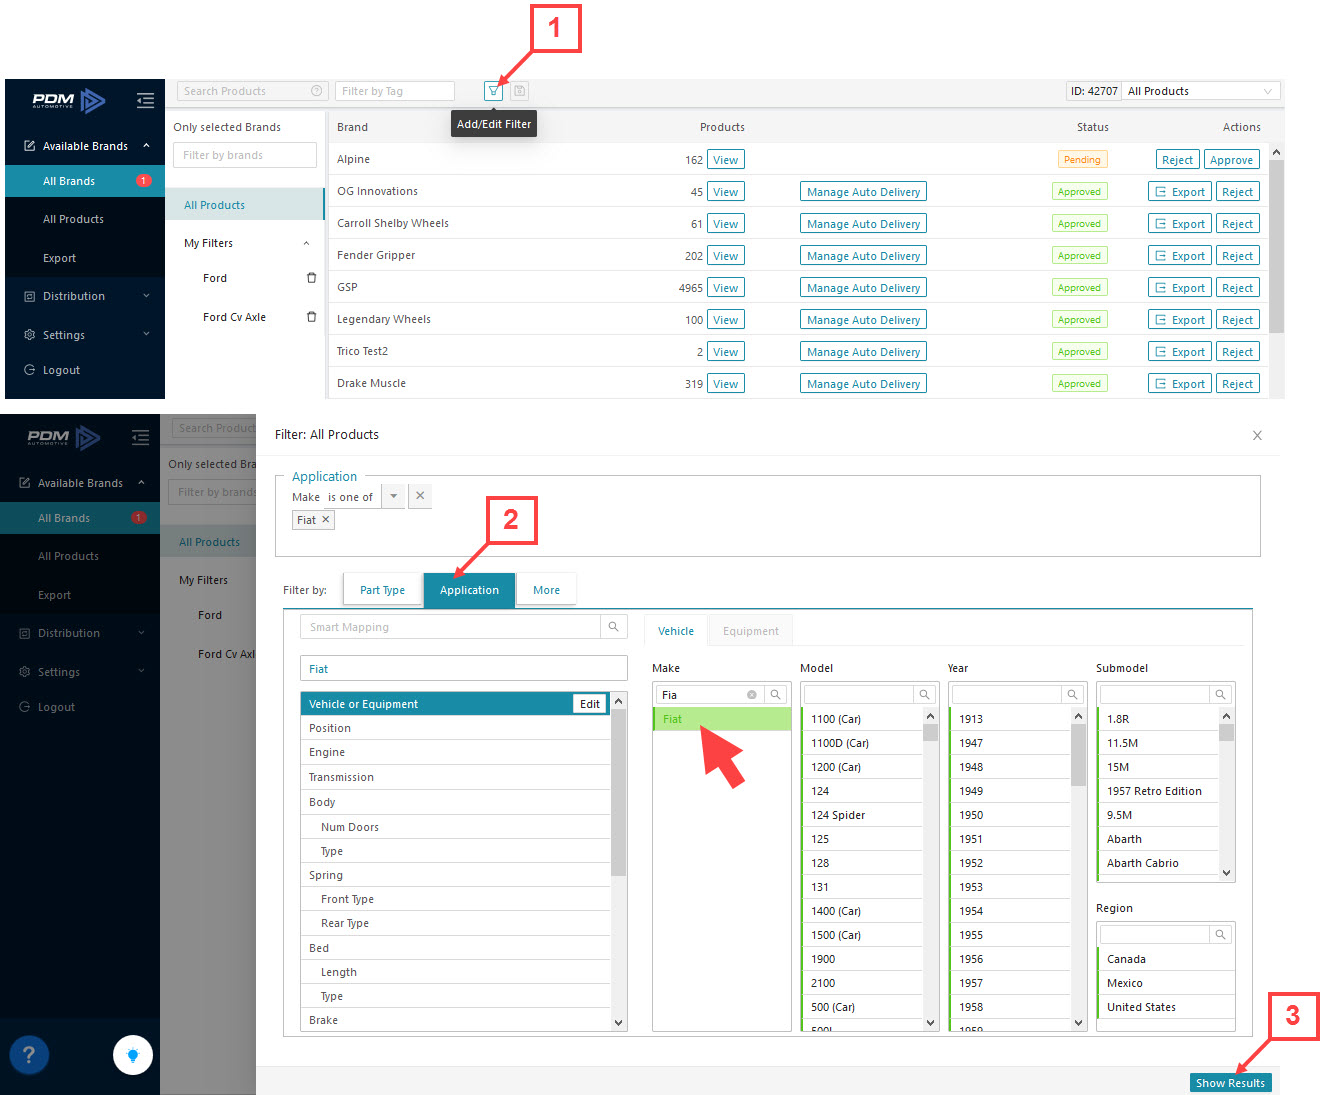Delete the Ford Cv Axle filter via trash icon
The image size is (1329, 1095).
[x=311, y=317]
